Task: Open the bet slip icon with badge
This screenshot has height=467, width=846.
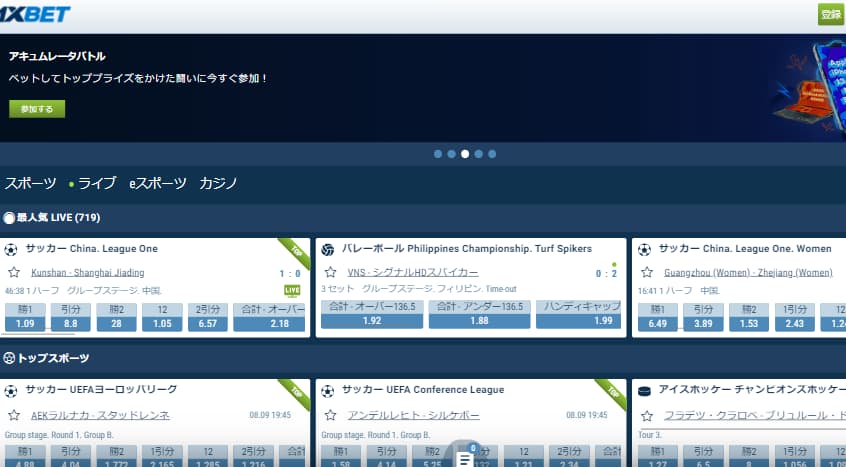Action: [464, 457]
